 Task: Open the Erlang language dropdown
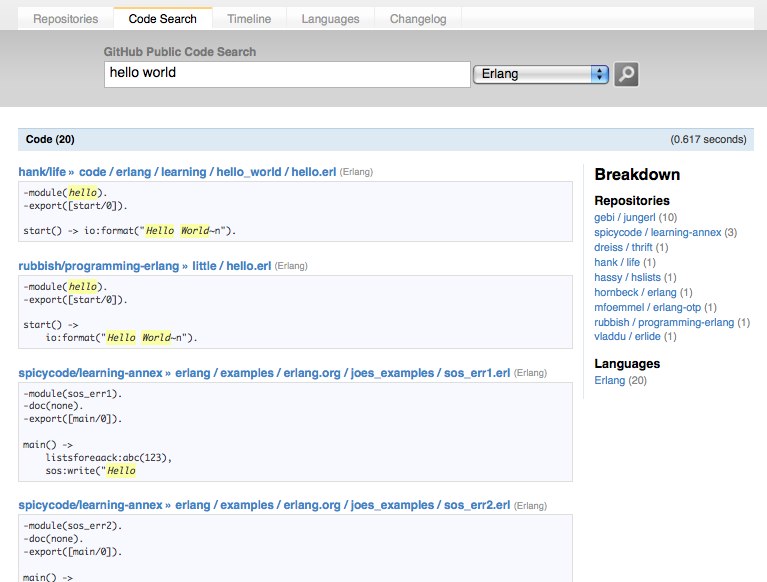pos(540,74)
